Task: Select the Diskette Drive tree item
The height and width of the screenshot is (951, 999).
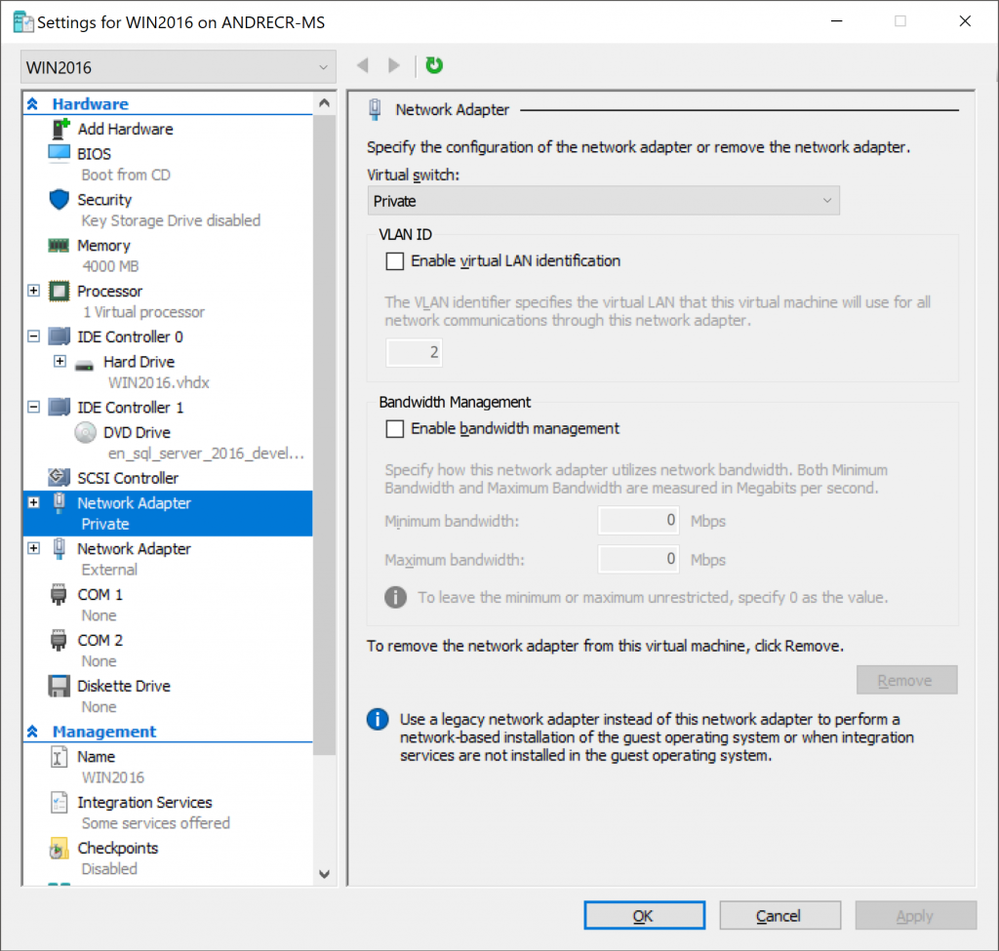Action: [x=124, y=686]
